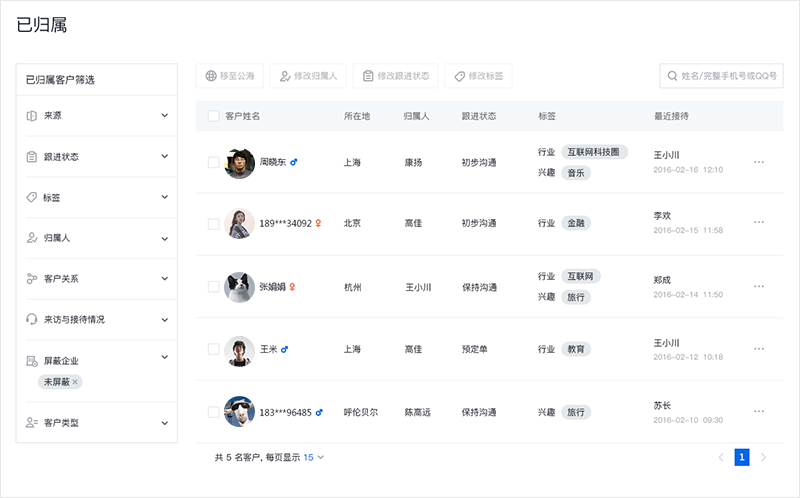Image resolution: width=800 pixels, height=498 pixels.
Task: Click the 所在地 column header
Action: [357, 116]
